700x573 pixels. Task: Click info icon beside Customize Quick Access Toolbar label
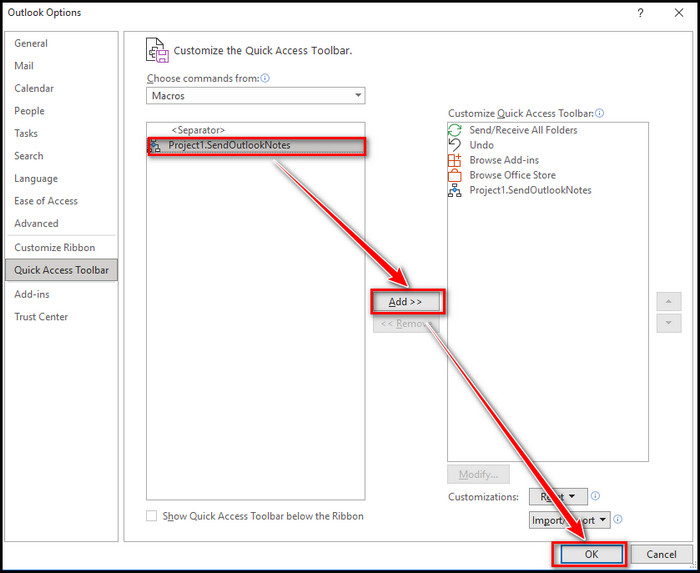(x=600, y=113)
